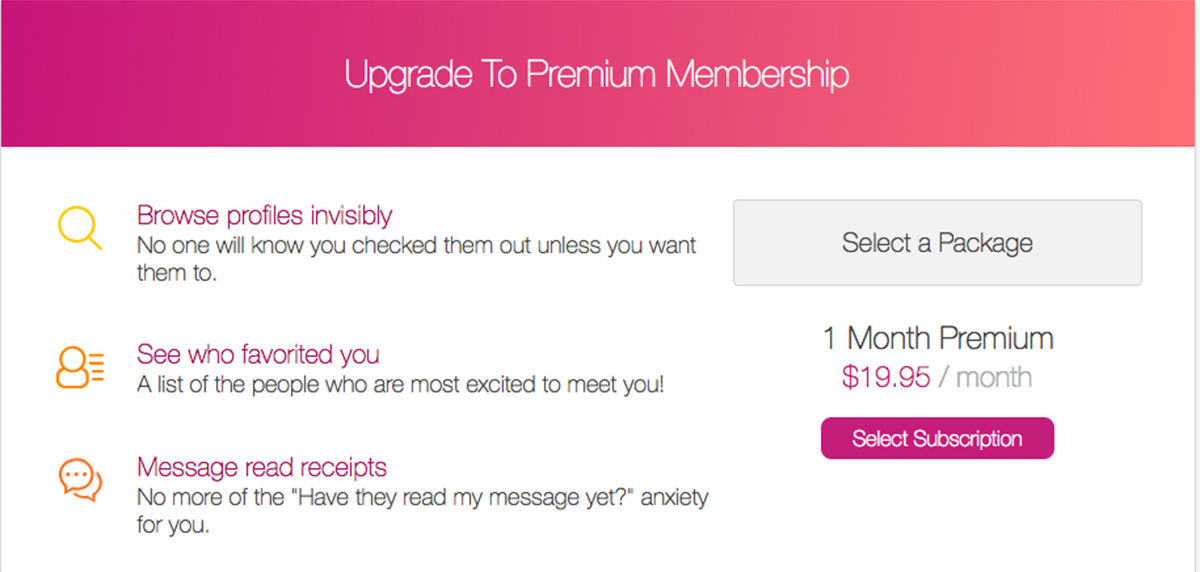The image size is (1200, 572).
Task: Click the gray '/ month' label
Action: [x=987, y=377]
